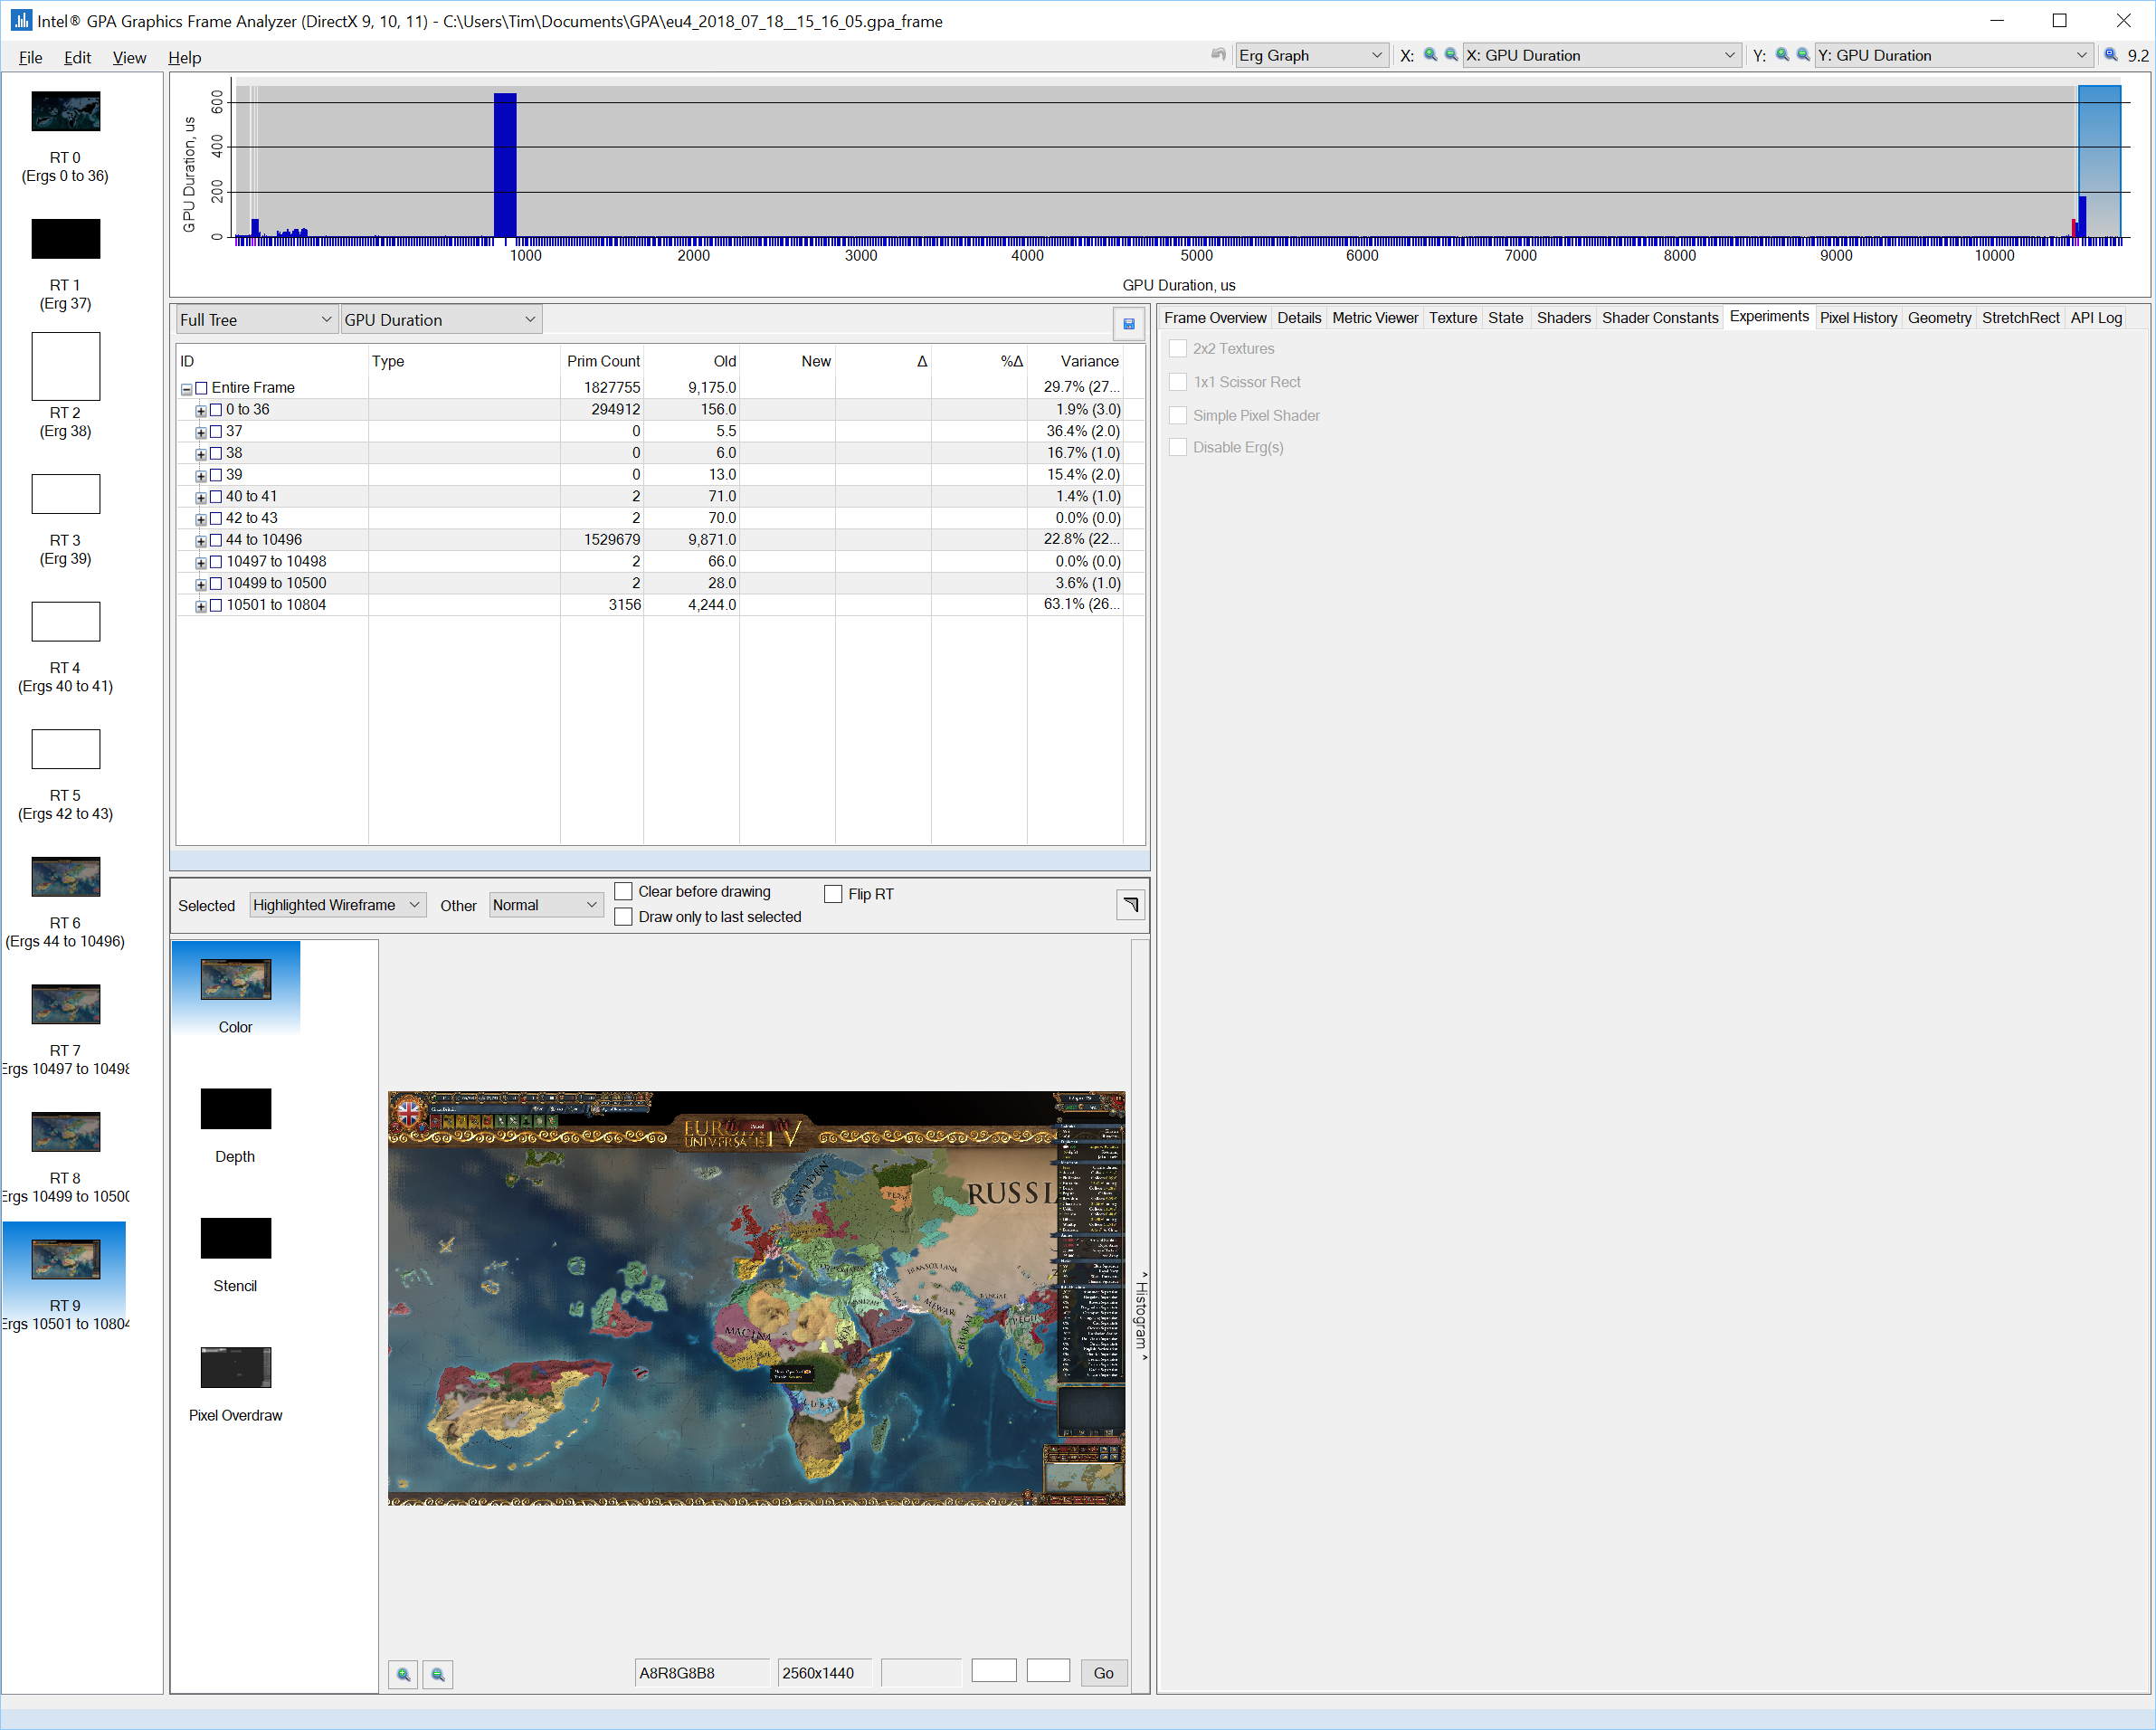Check the Disable Erg(s) experiment

click(x=1178, y=447)
